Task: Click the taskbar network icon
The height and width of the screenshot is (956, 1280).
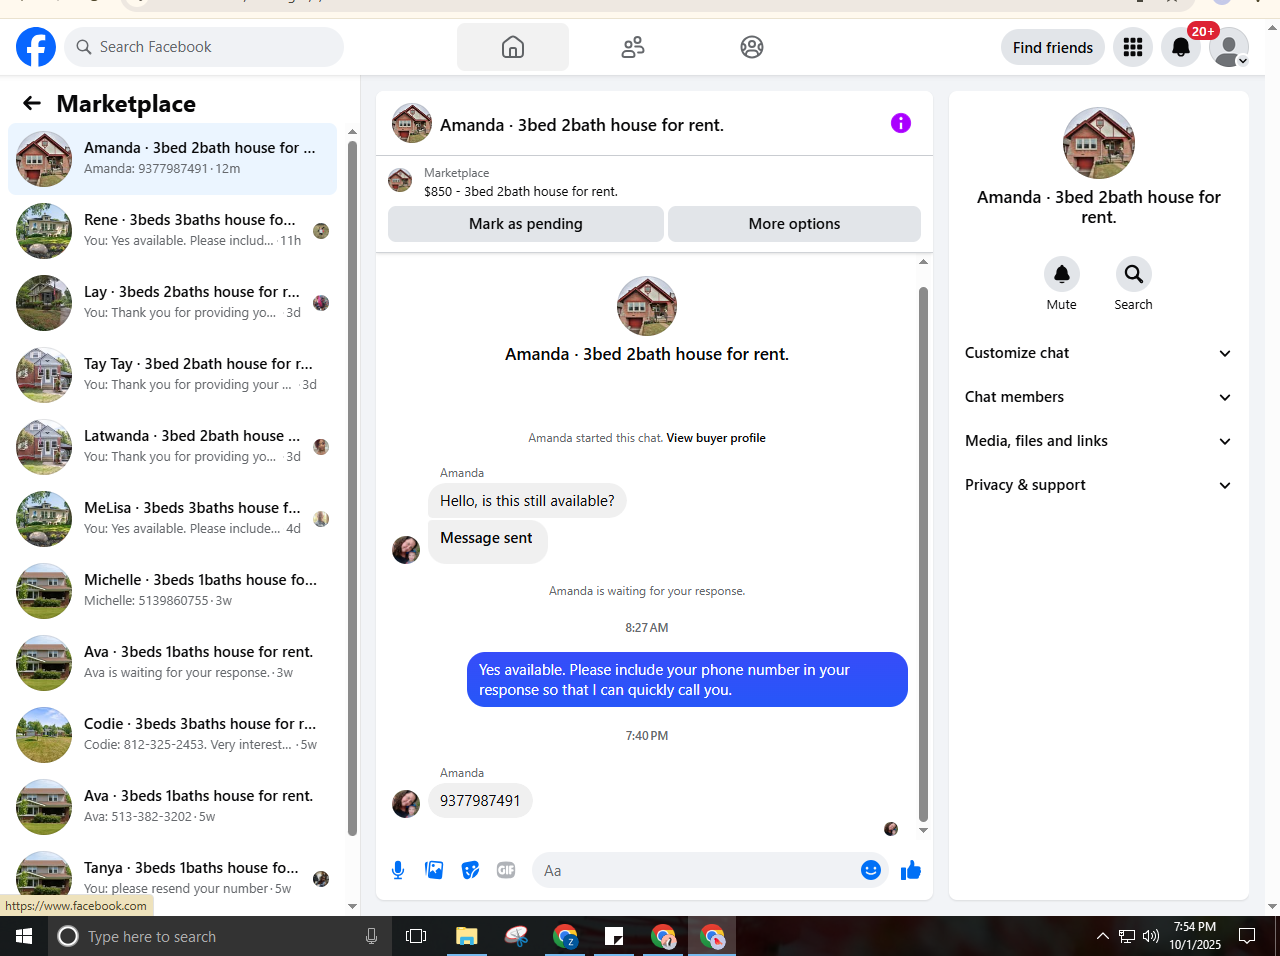Action: (1127, 936)
